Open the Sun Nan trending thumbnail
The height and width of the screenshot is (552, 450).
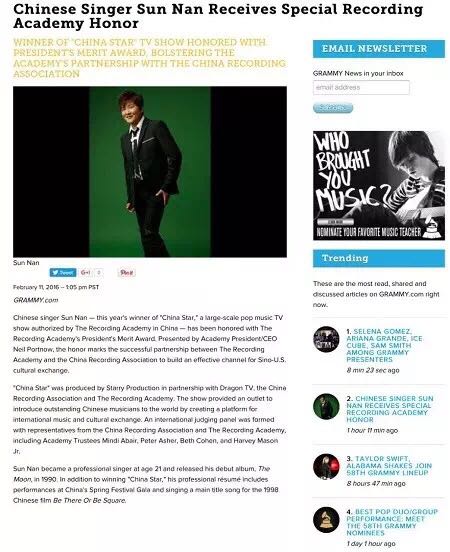[x=326, y=406]
